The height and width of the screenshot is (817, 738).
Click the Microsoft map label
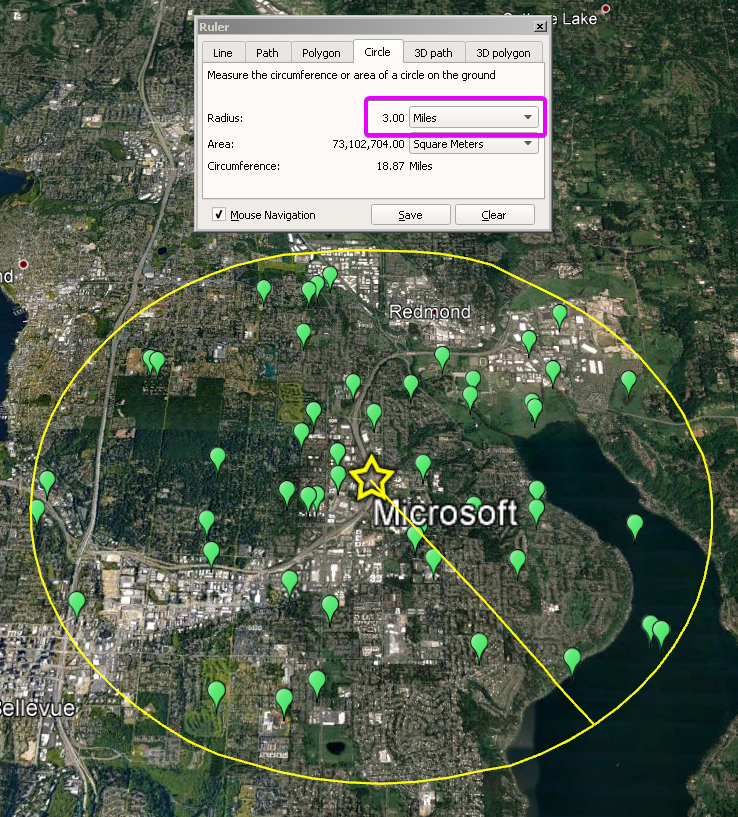(445, 513)
